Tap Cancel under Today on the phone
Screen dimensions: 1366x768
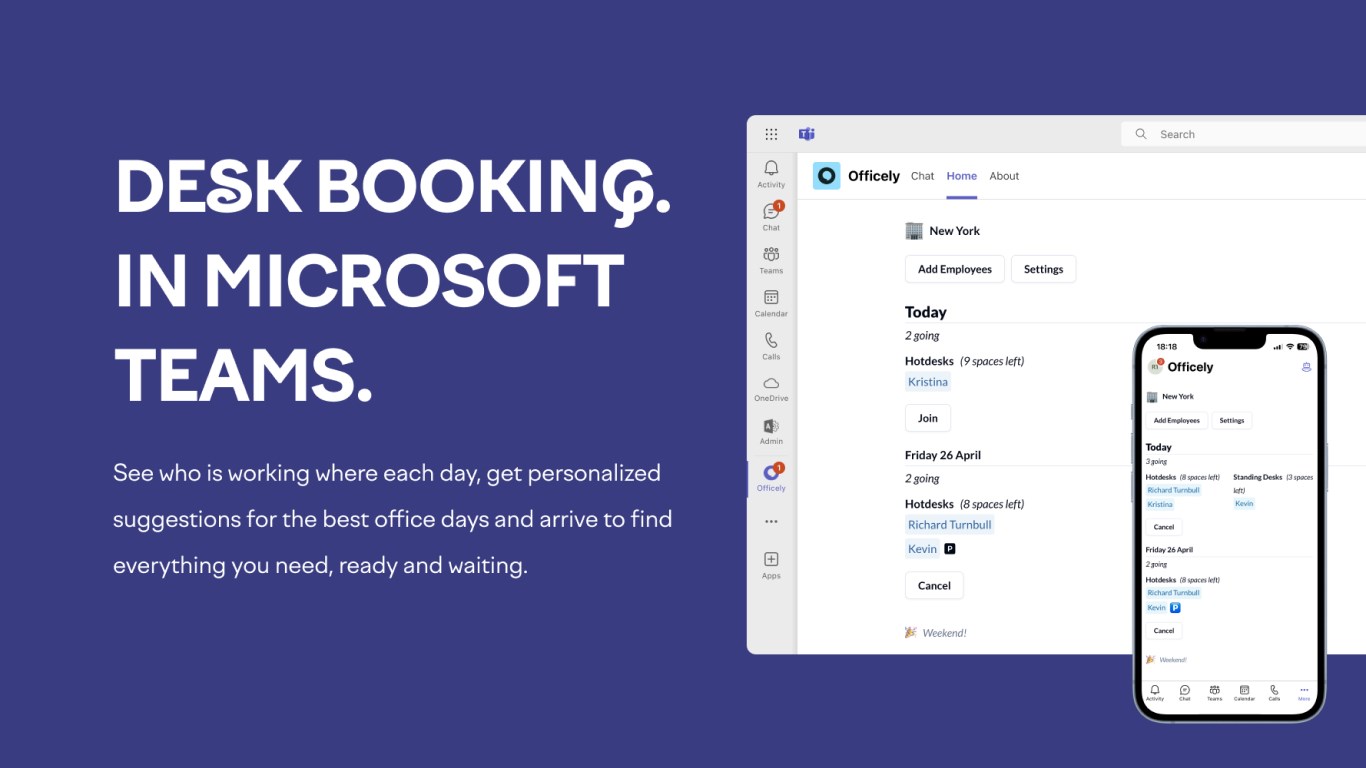[1164, 527]
